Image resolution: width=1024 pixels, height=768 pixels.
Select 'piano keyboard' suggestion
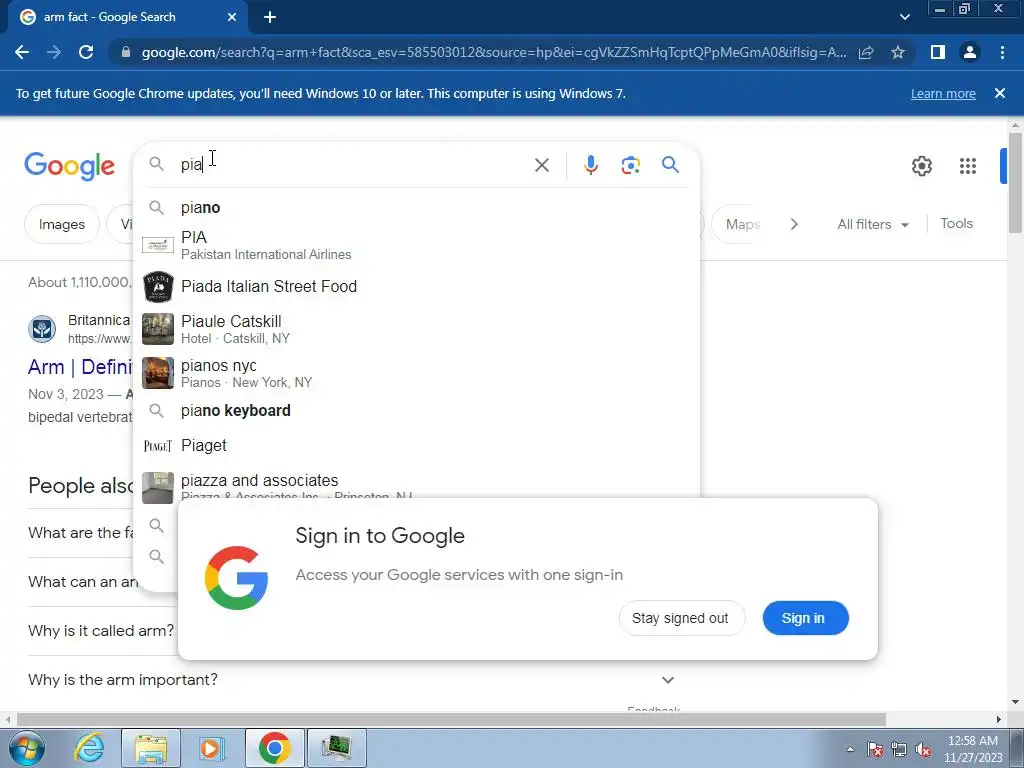pos(416,411)
